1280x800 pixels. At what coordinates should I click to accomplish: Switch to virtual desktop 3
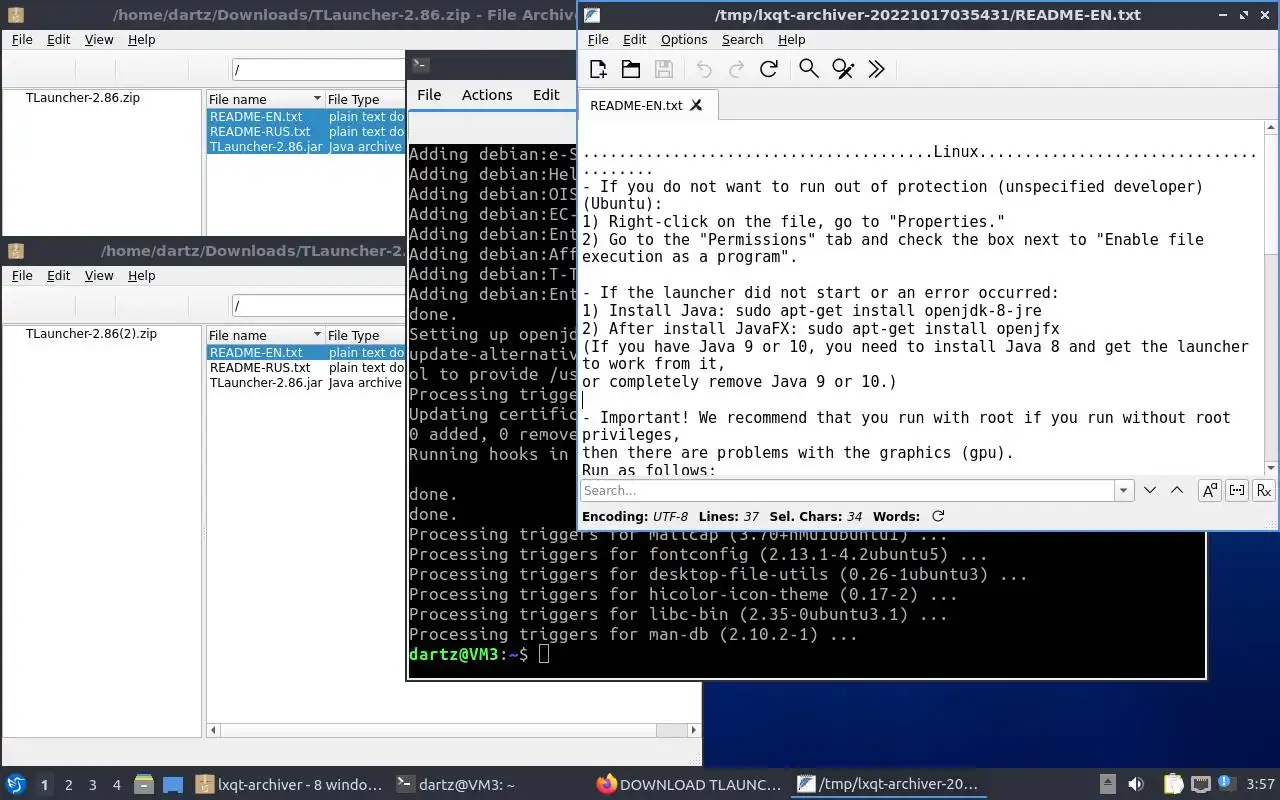click(x=92, y=785)
